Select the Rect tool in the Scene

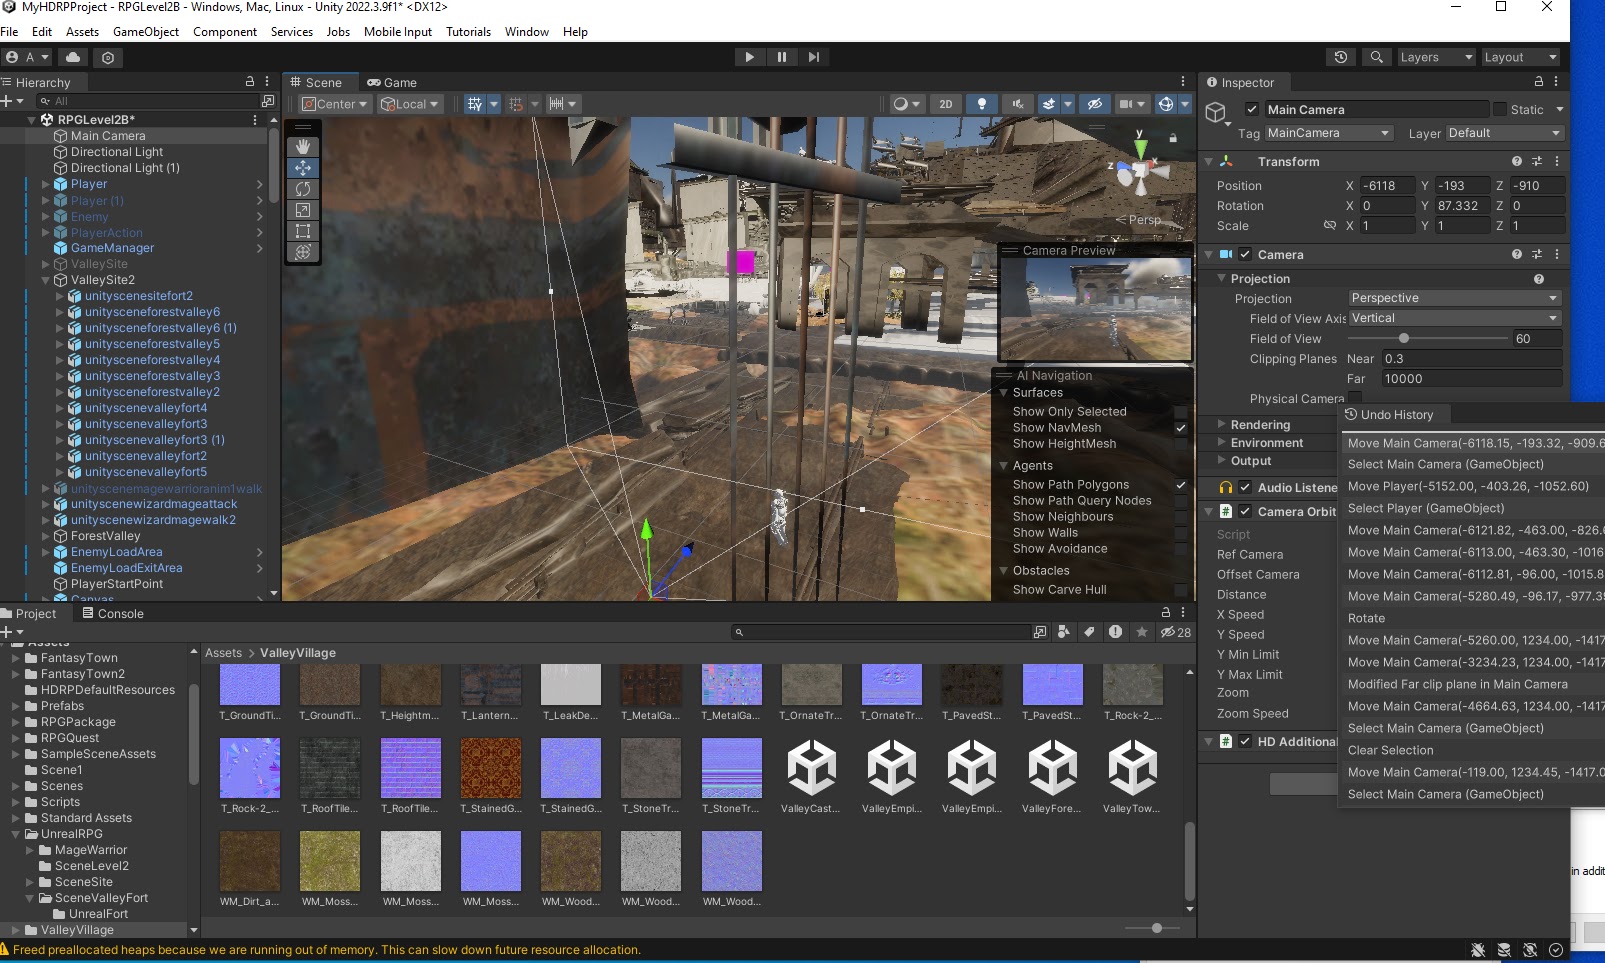(303, 231)
